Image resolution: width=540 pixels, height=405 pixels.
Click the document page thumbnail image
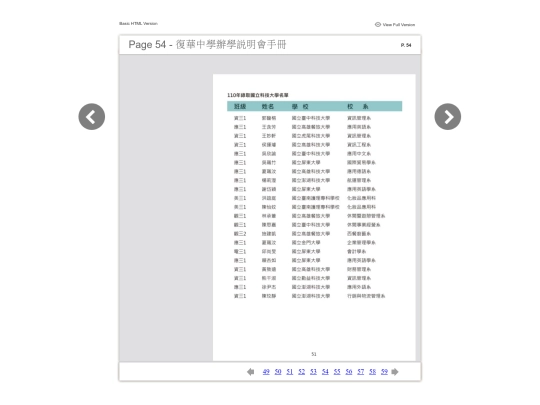[314, 217]
